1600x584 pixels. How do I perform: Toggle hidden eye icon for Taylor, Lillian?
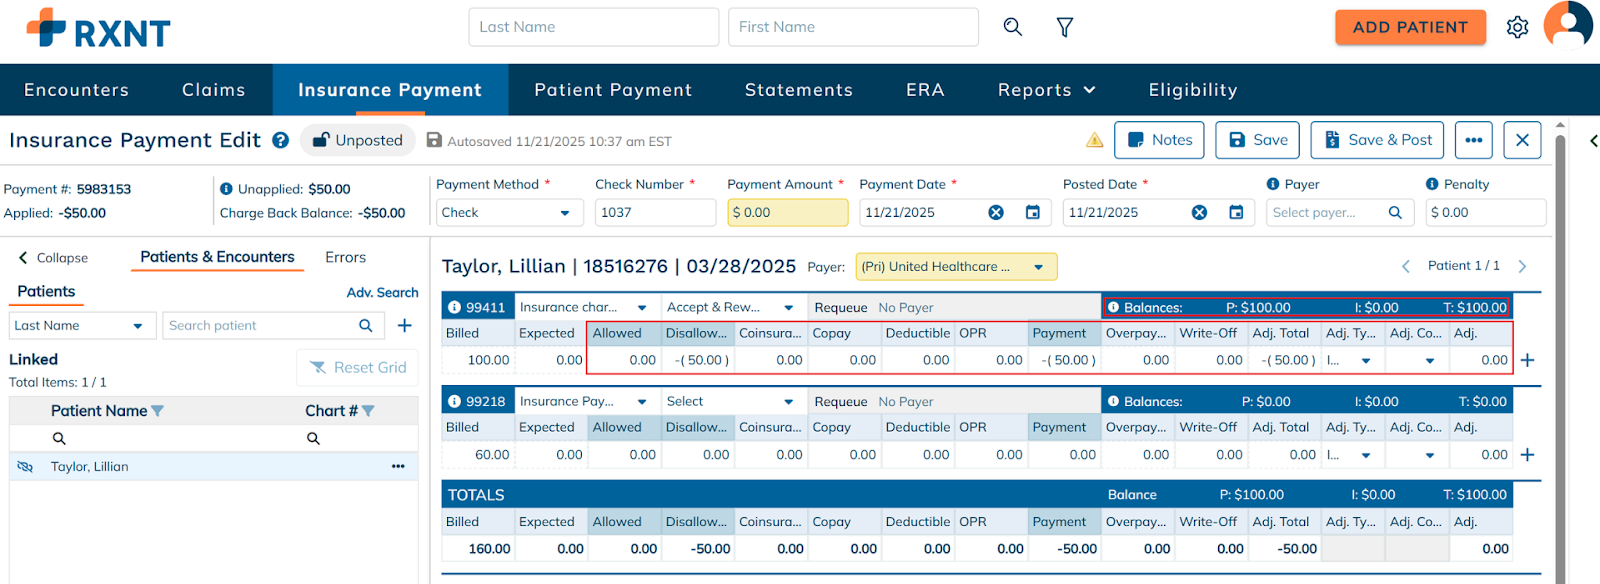coord(26,467)
